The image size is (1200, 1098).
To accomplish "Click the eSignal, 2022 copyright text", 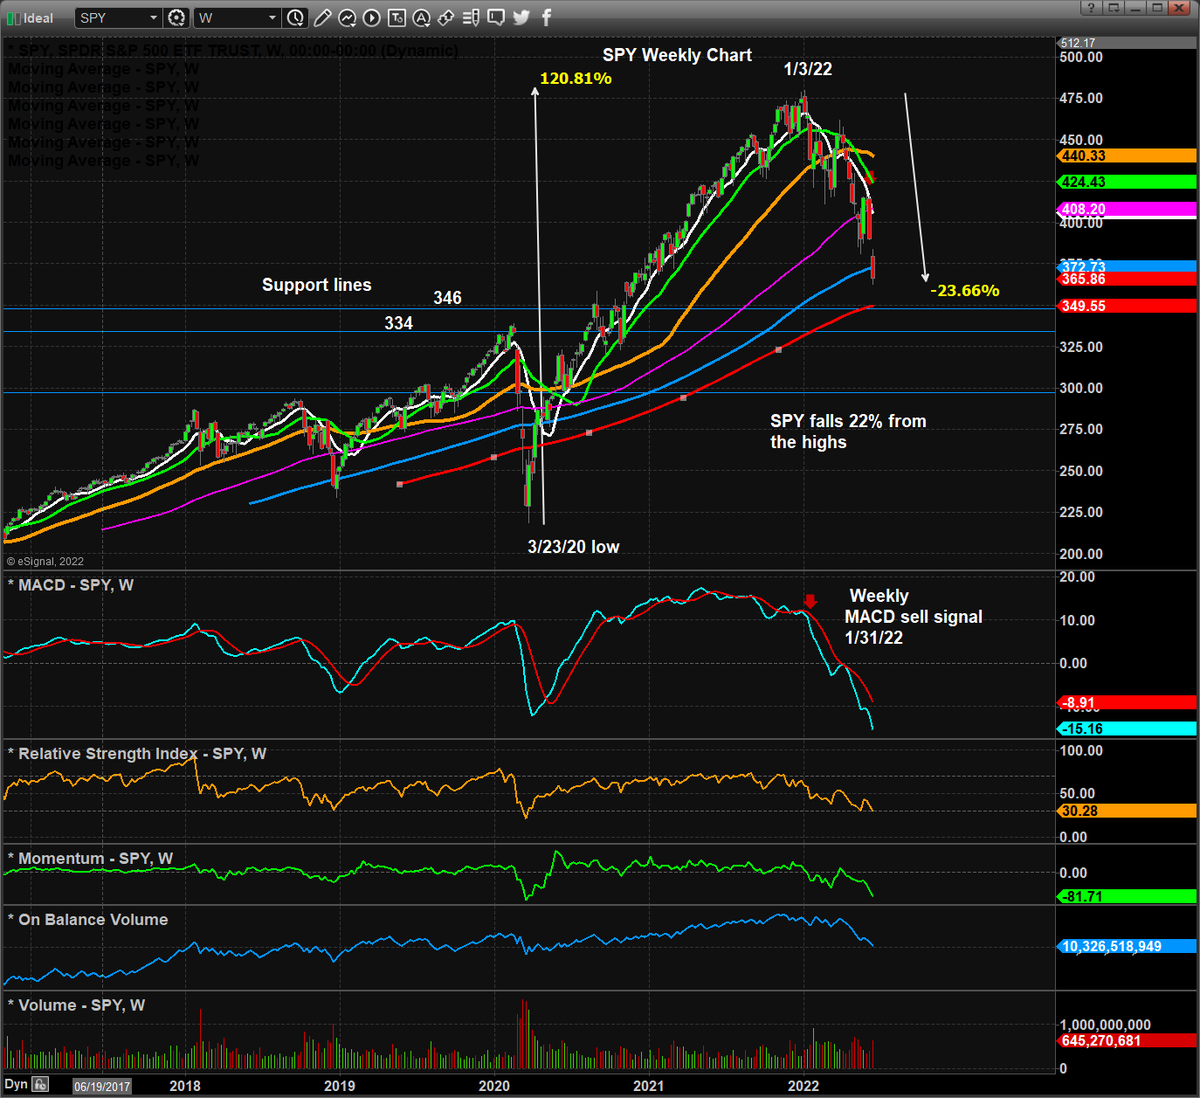I will [45, 562].
